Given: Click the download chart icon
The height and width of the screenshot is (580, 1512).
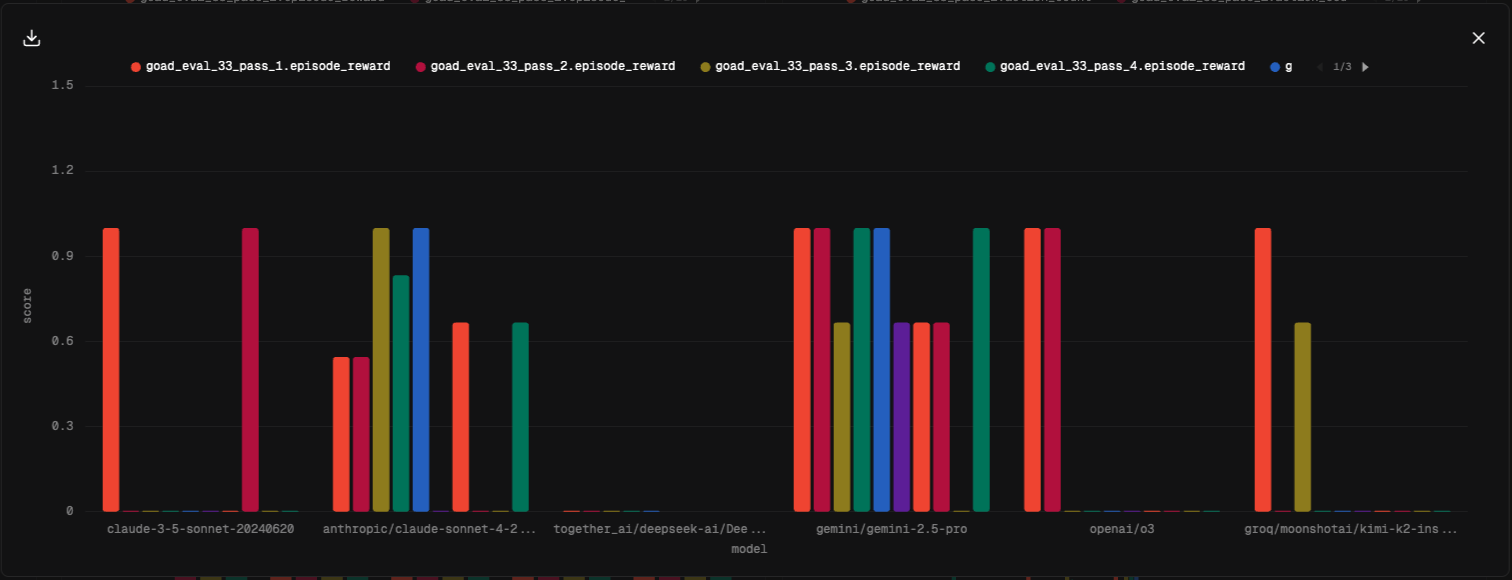Looking at the screenshot, I should 32,38.
